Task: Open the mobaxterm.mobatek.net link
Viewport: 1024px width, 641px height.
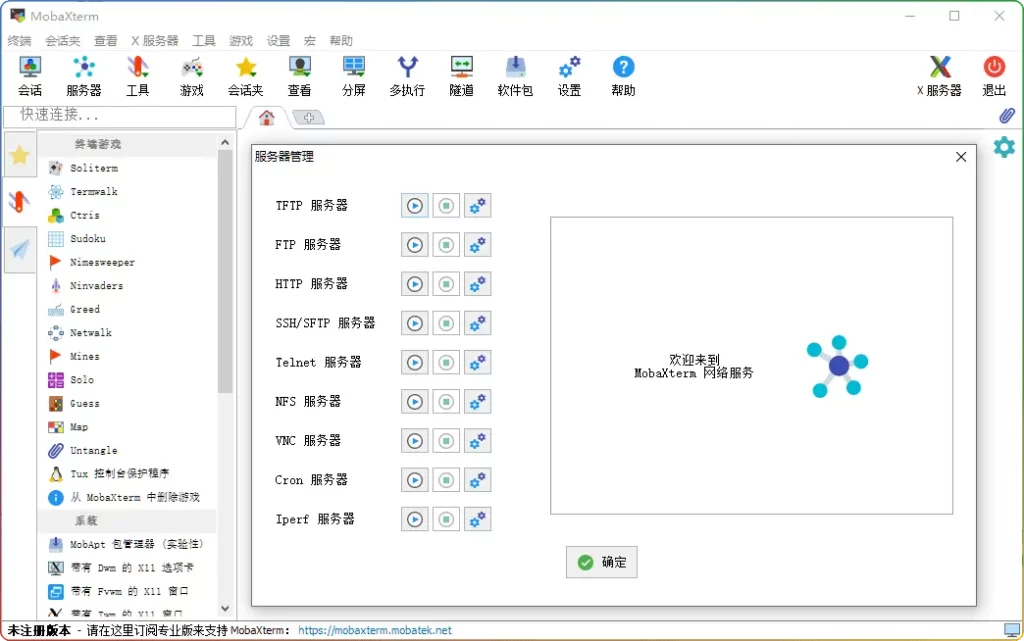Action: (375, 631)
